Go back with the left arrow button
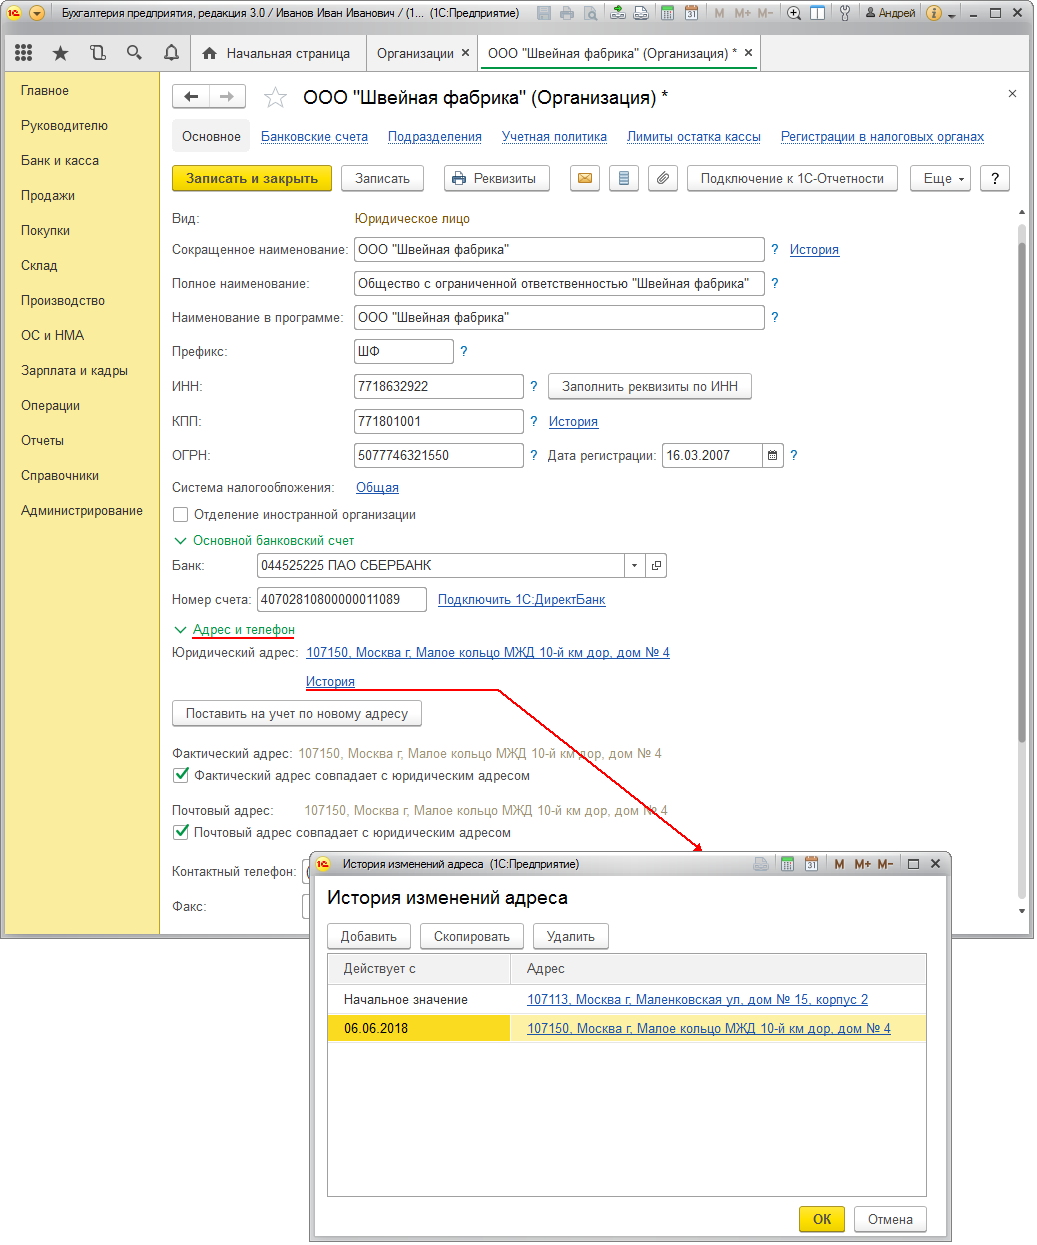This screenshot has height=1245, width=1037. pos(191,96)
